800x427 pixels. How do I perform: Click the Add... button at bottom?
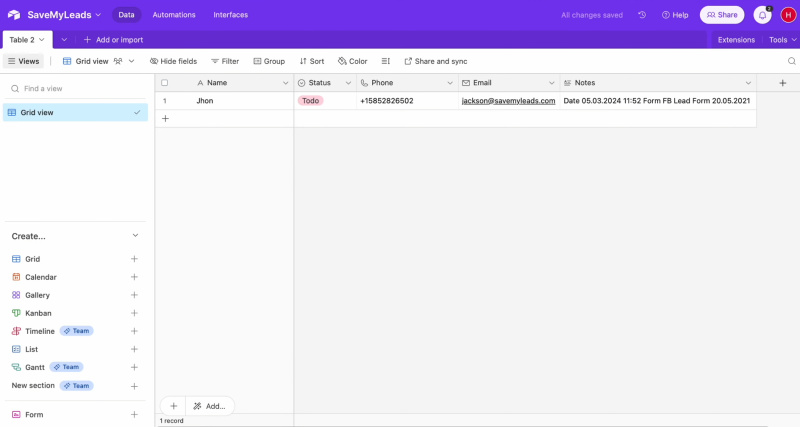tap(210, 406)
